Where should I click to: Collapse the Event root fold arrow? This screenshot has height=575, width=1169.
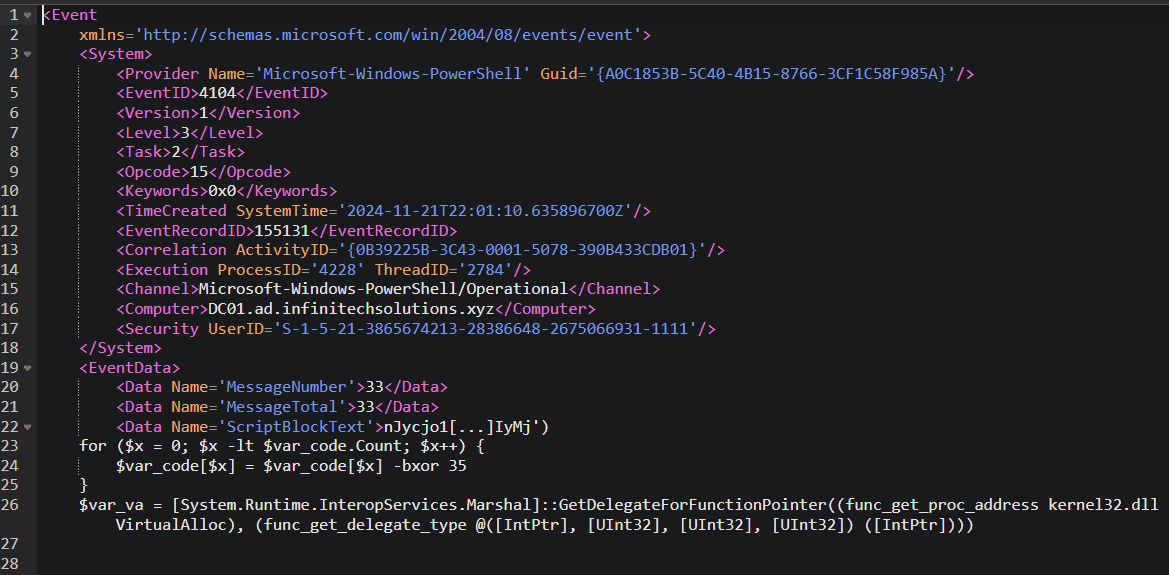click(28, 15)
